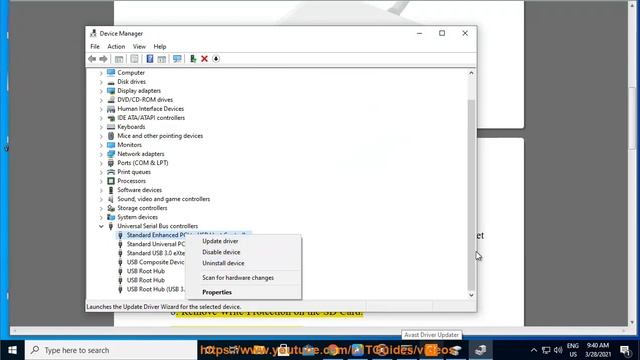The image size is (640, 360).
Task: Choose Scan for hardware changes in context menu
Action: coord(244,278)
